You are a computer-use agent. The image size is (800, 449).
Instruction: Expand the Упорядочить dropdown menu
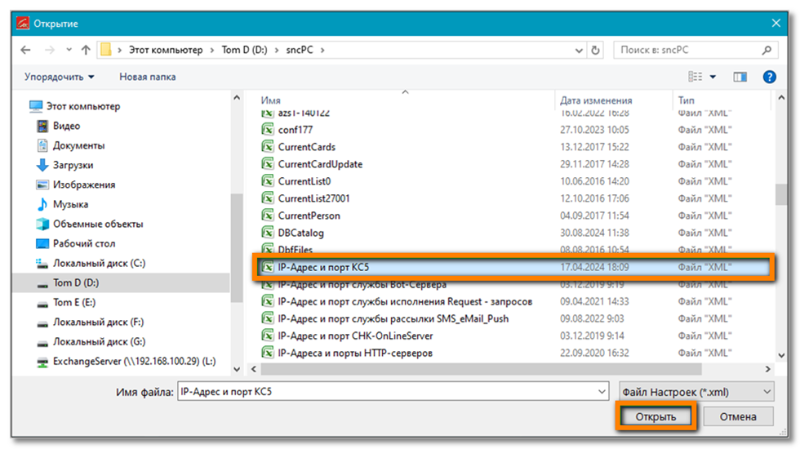(x=60, y=76)
